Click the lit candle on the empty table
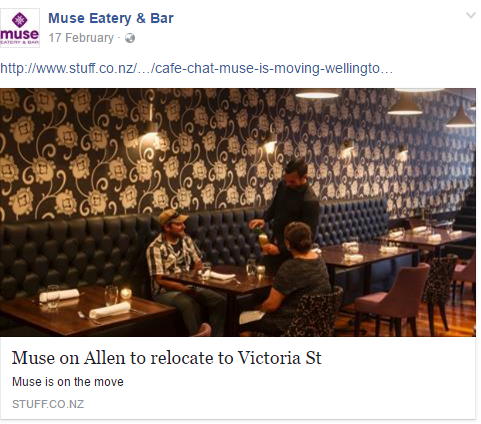The width and height of the screenshot is (481, 424). [x=126, y=293]
